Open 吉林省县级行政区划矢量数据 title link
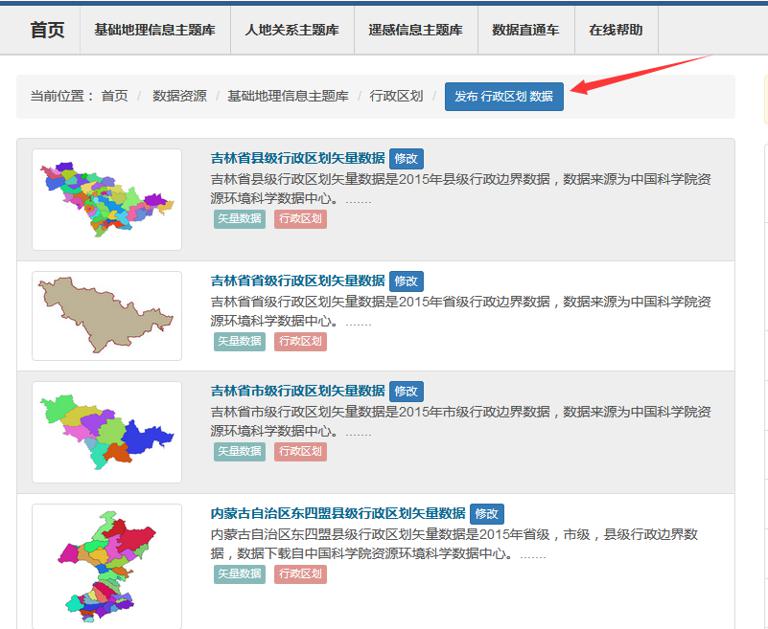 [x=298, y=158]
